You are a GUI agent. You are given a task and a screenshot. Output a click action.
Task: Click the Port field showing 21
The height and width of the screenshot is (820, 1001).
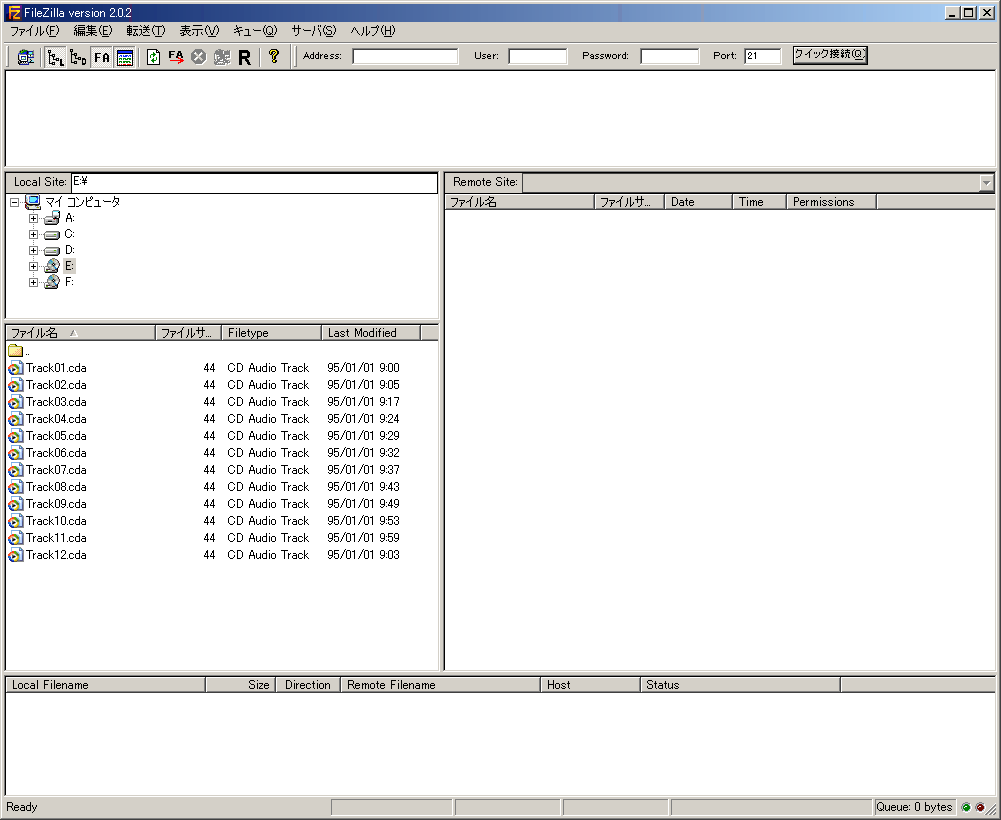coord(762,56)
